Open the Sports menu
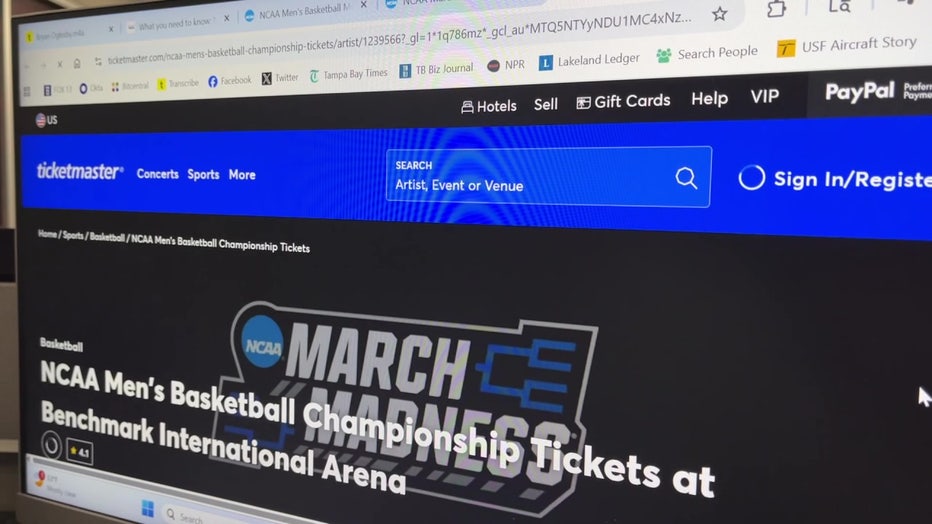This screenshot has height=524, width=932. click(203, 174)
